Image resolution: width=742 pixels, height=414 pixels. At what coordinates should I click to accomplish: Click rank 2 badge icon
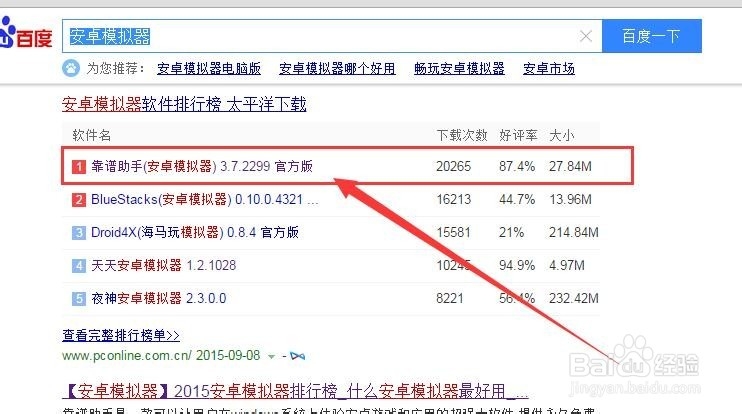pyautogui.click(x=79, y=200)
